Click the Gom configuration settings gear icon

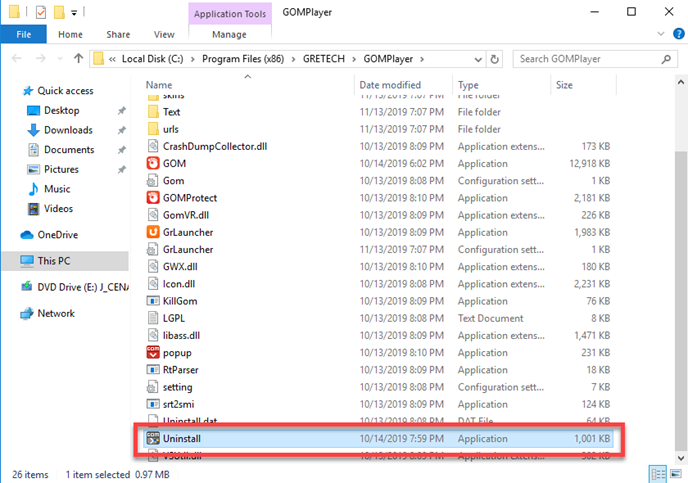(152, 181)
